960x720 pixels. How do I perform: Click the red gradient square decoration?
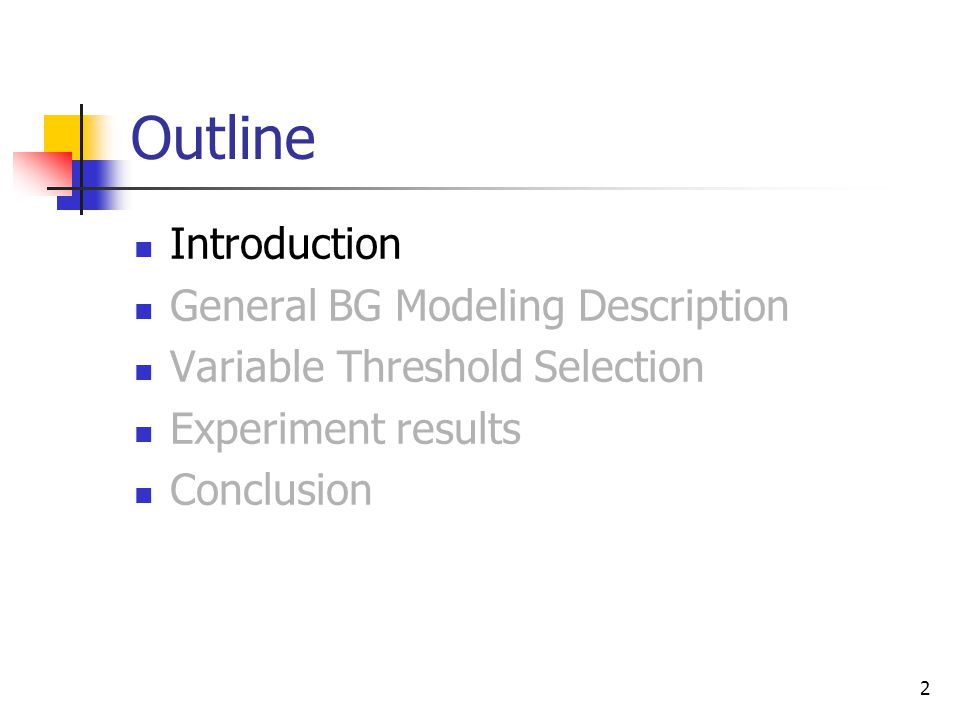43,173
